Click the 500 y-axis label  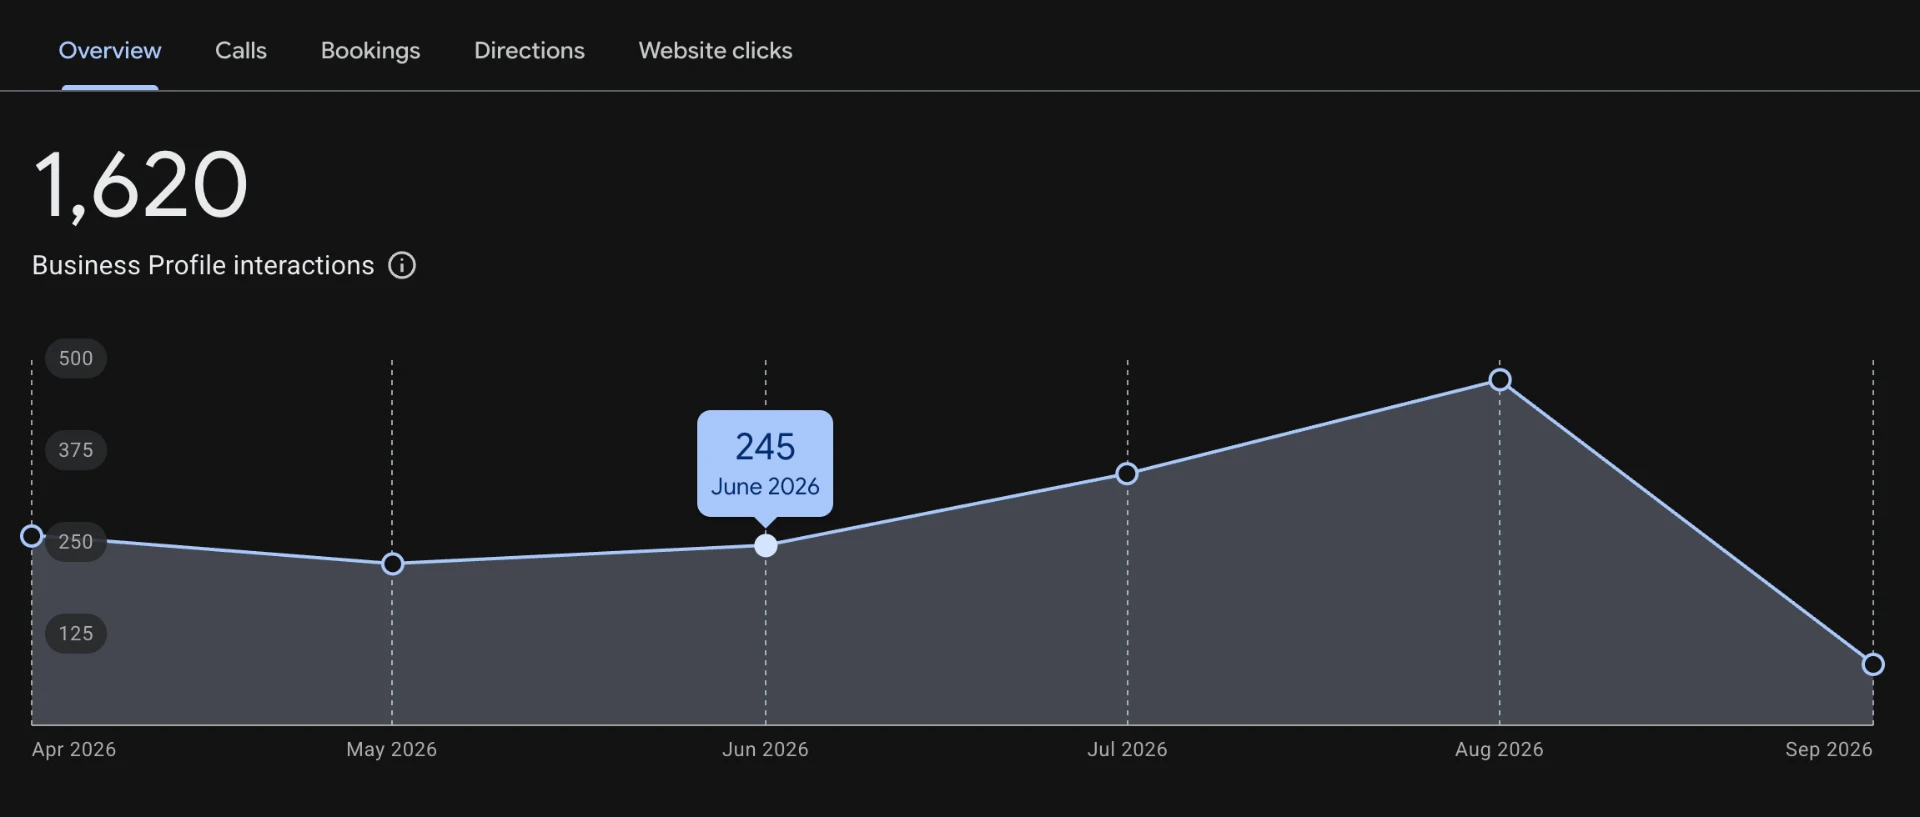point(76,358)
